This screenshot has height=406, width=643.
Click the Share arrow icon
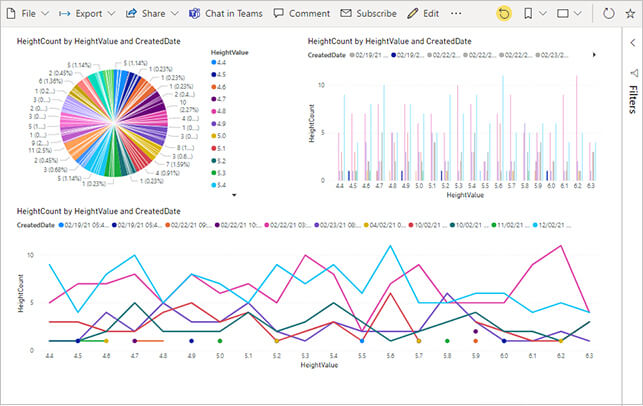point(131,13)
